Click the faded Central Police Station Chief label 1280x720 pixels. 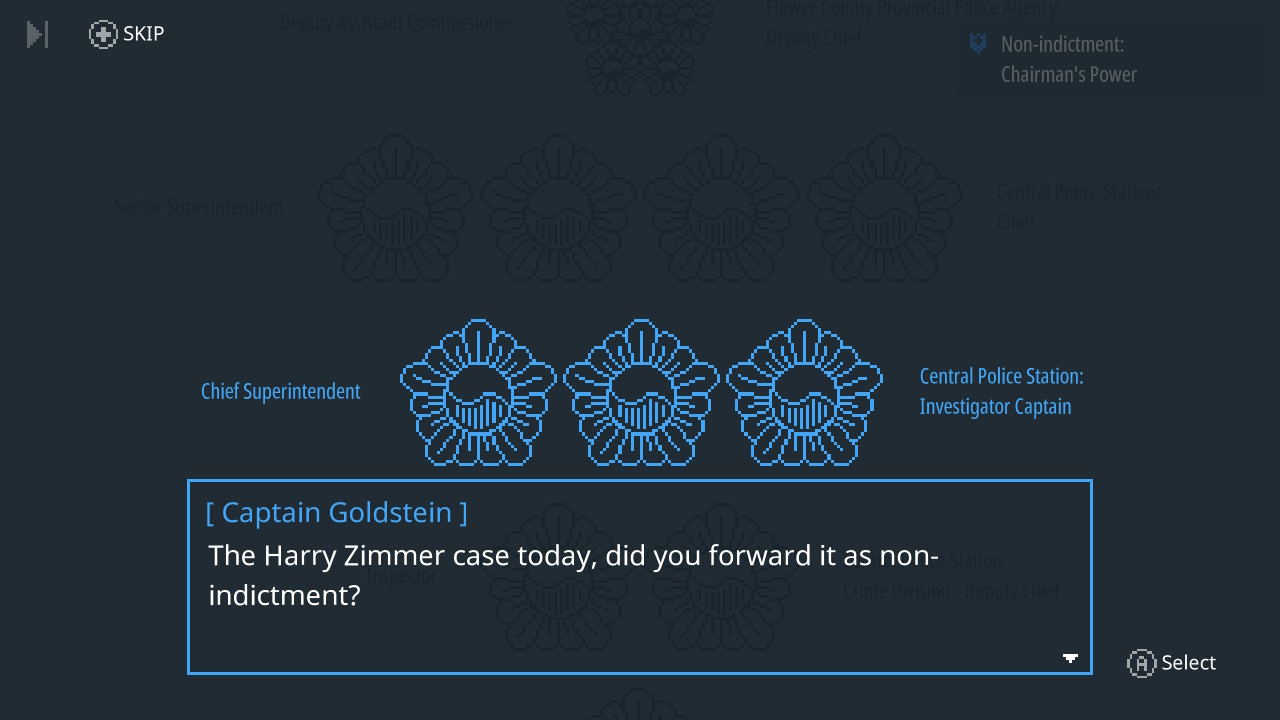[x=1078, y=206]
